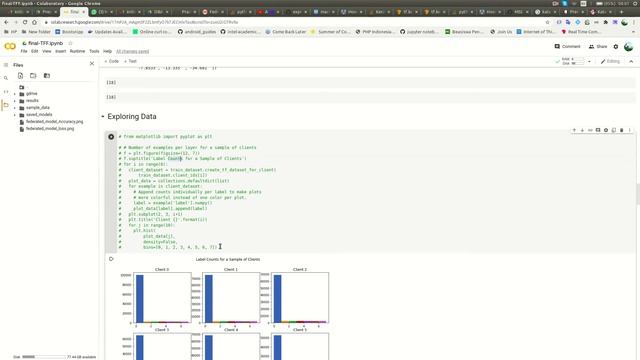This screenshot has width=640, height=360.
Task: Reload the browser page
Action: pos(25,22)
